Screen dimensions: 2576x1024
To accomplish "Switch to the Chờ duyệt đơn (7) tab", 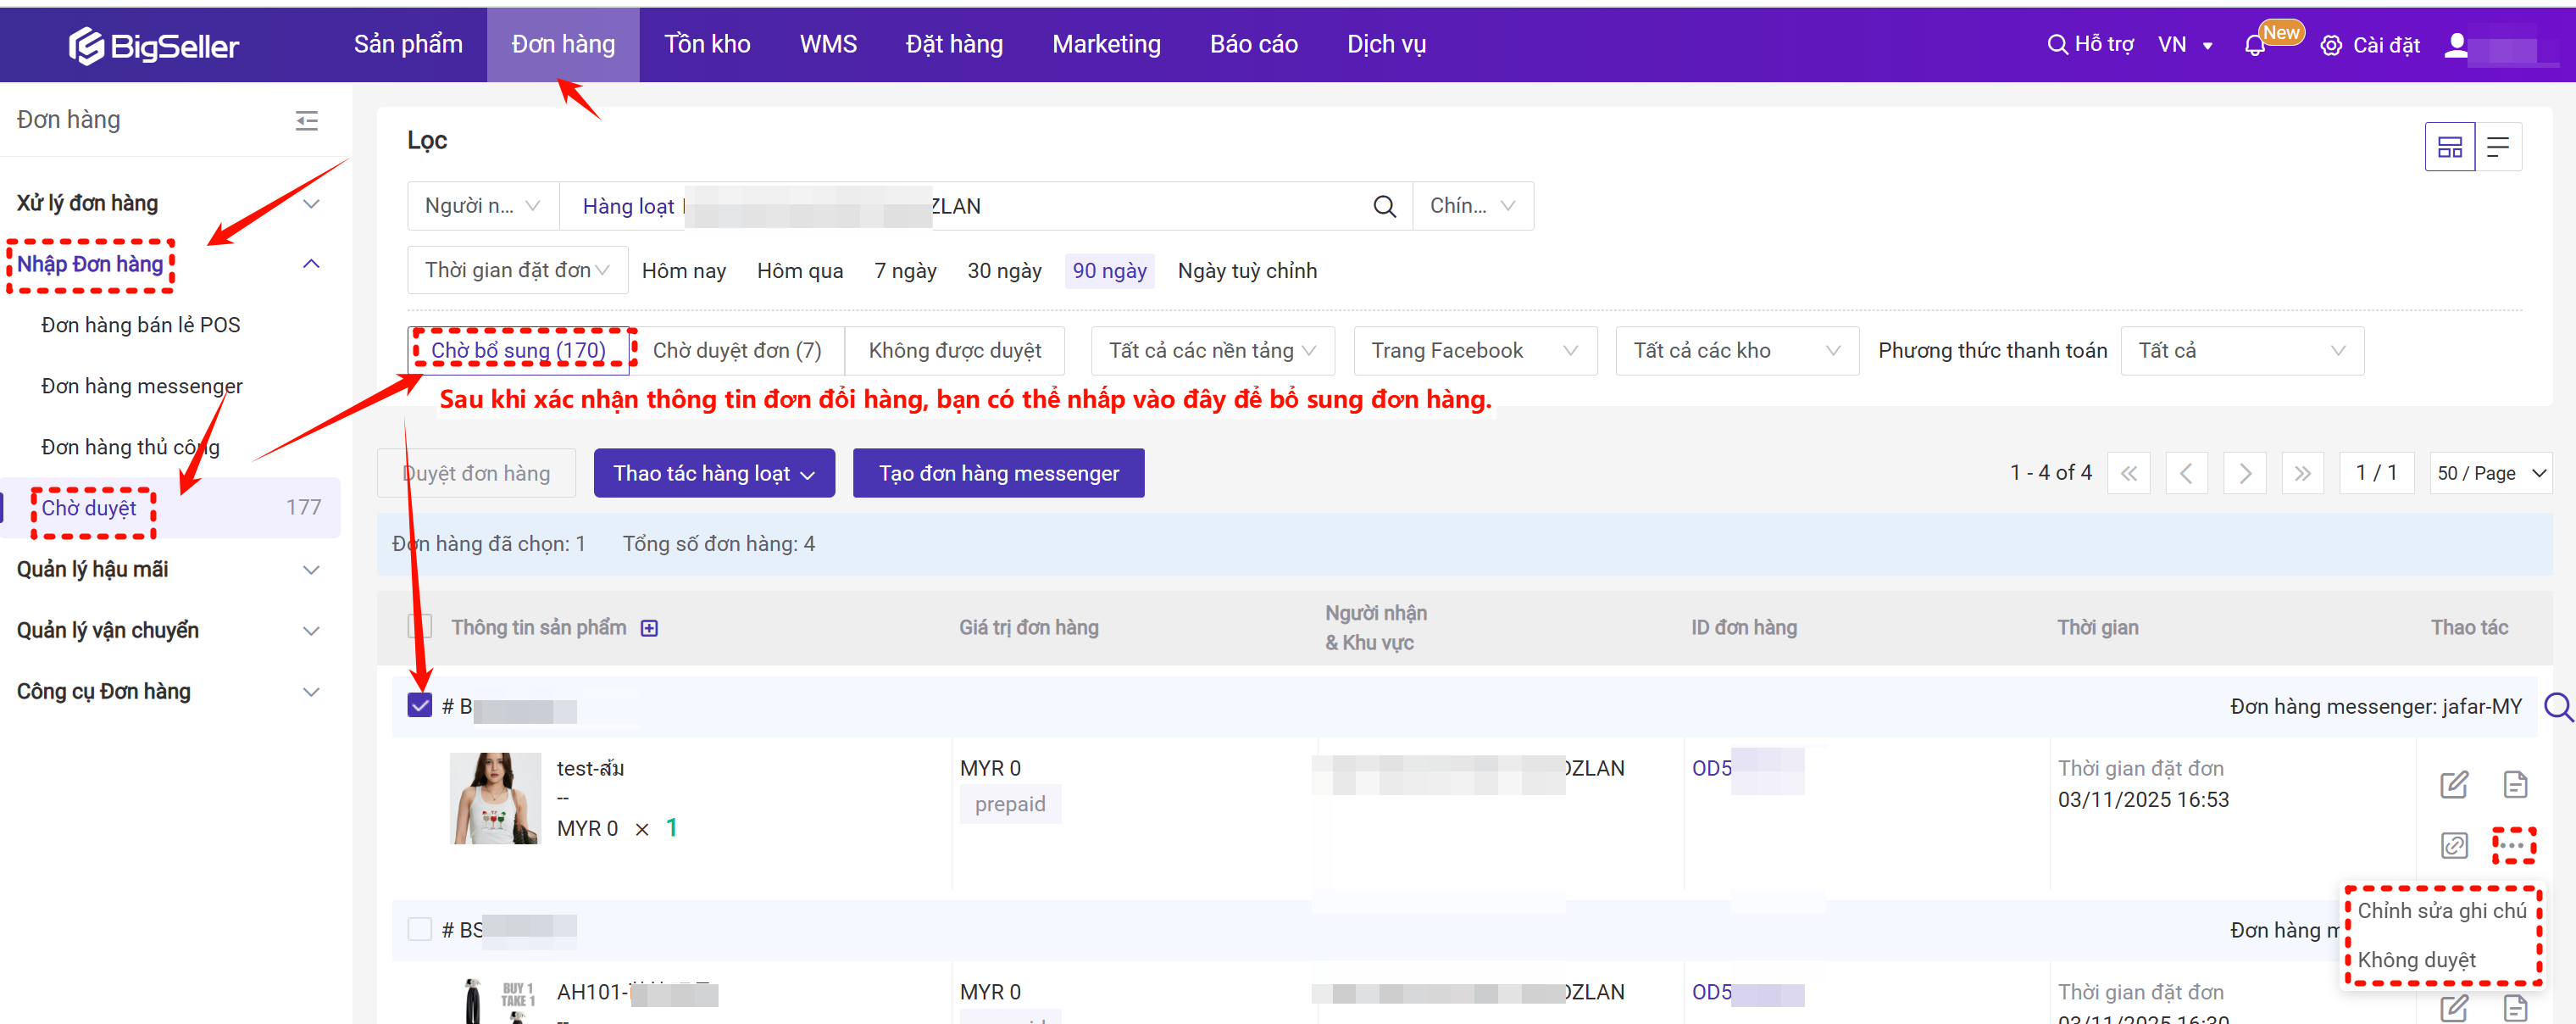I will pyautogui.click(x=737, y=351).
